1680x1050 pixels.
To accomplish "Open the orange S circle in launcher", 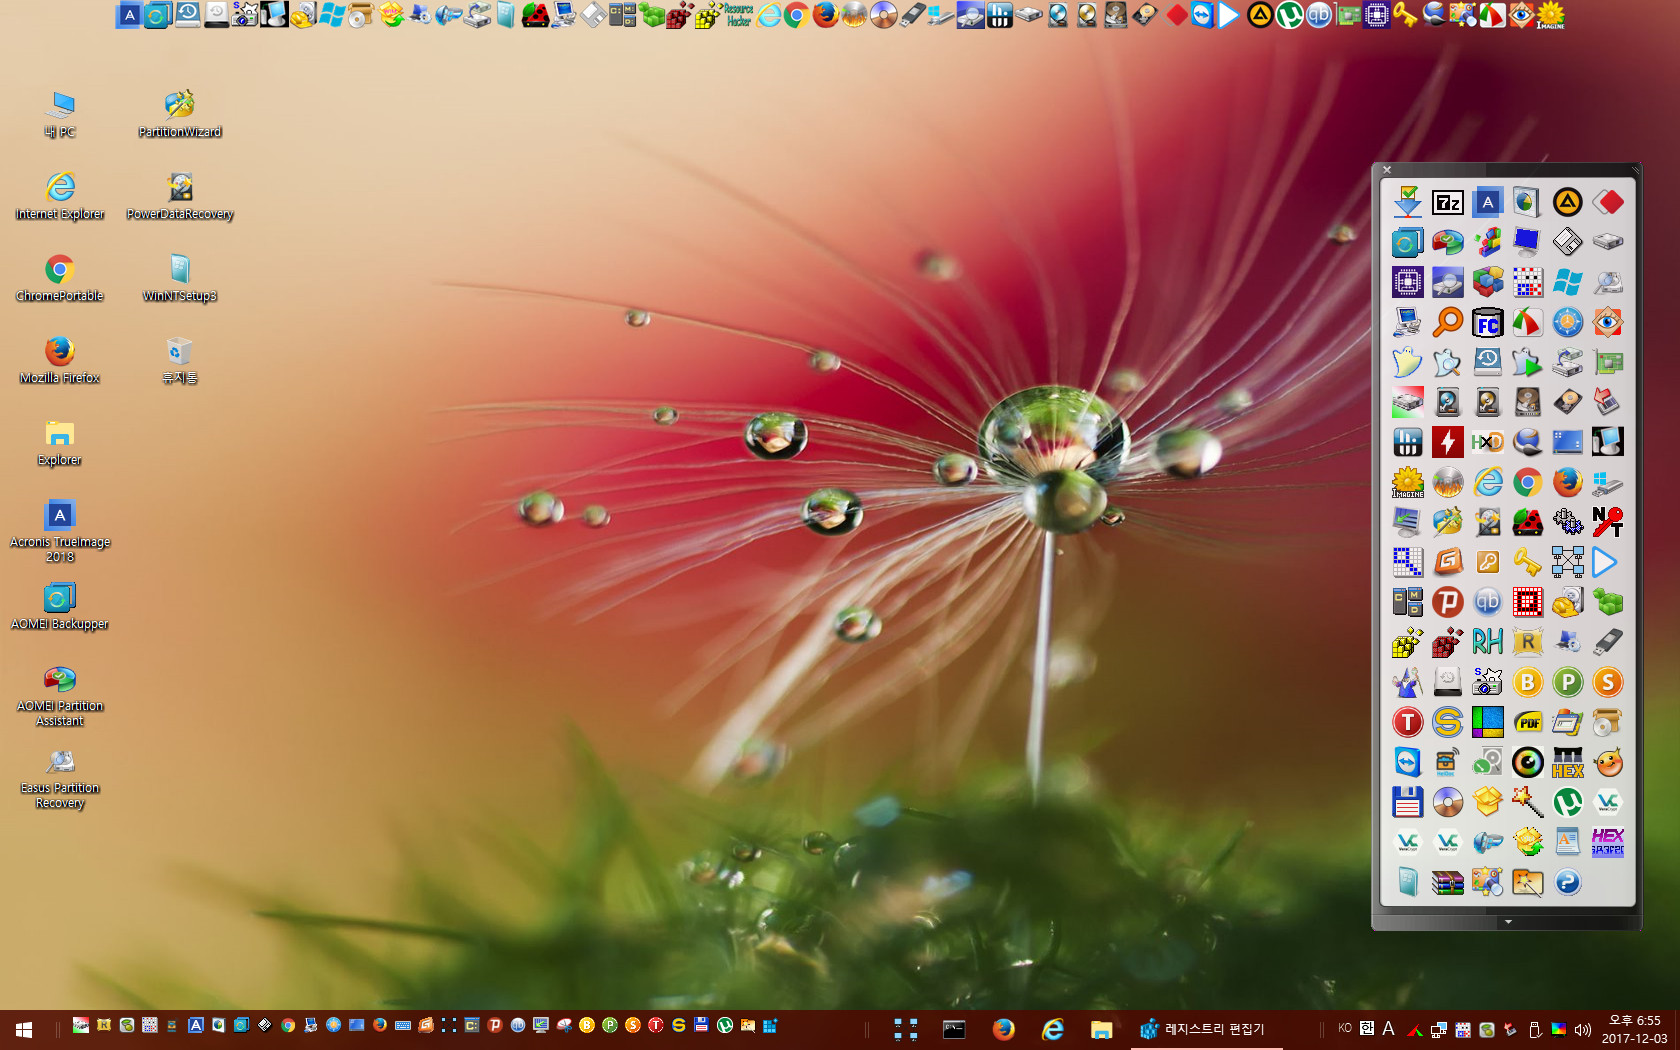I will [1607, 683].
